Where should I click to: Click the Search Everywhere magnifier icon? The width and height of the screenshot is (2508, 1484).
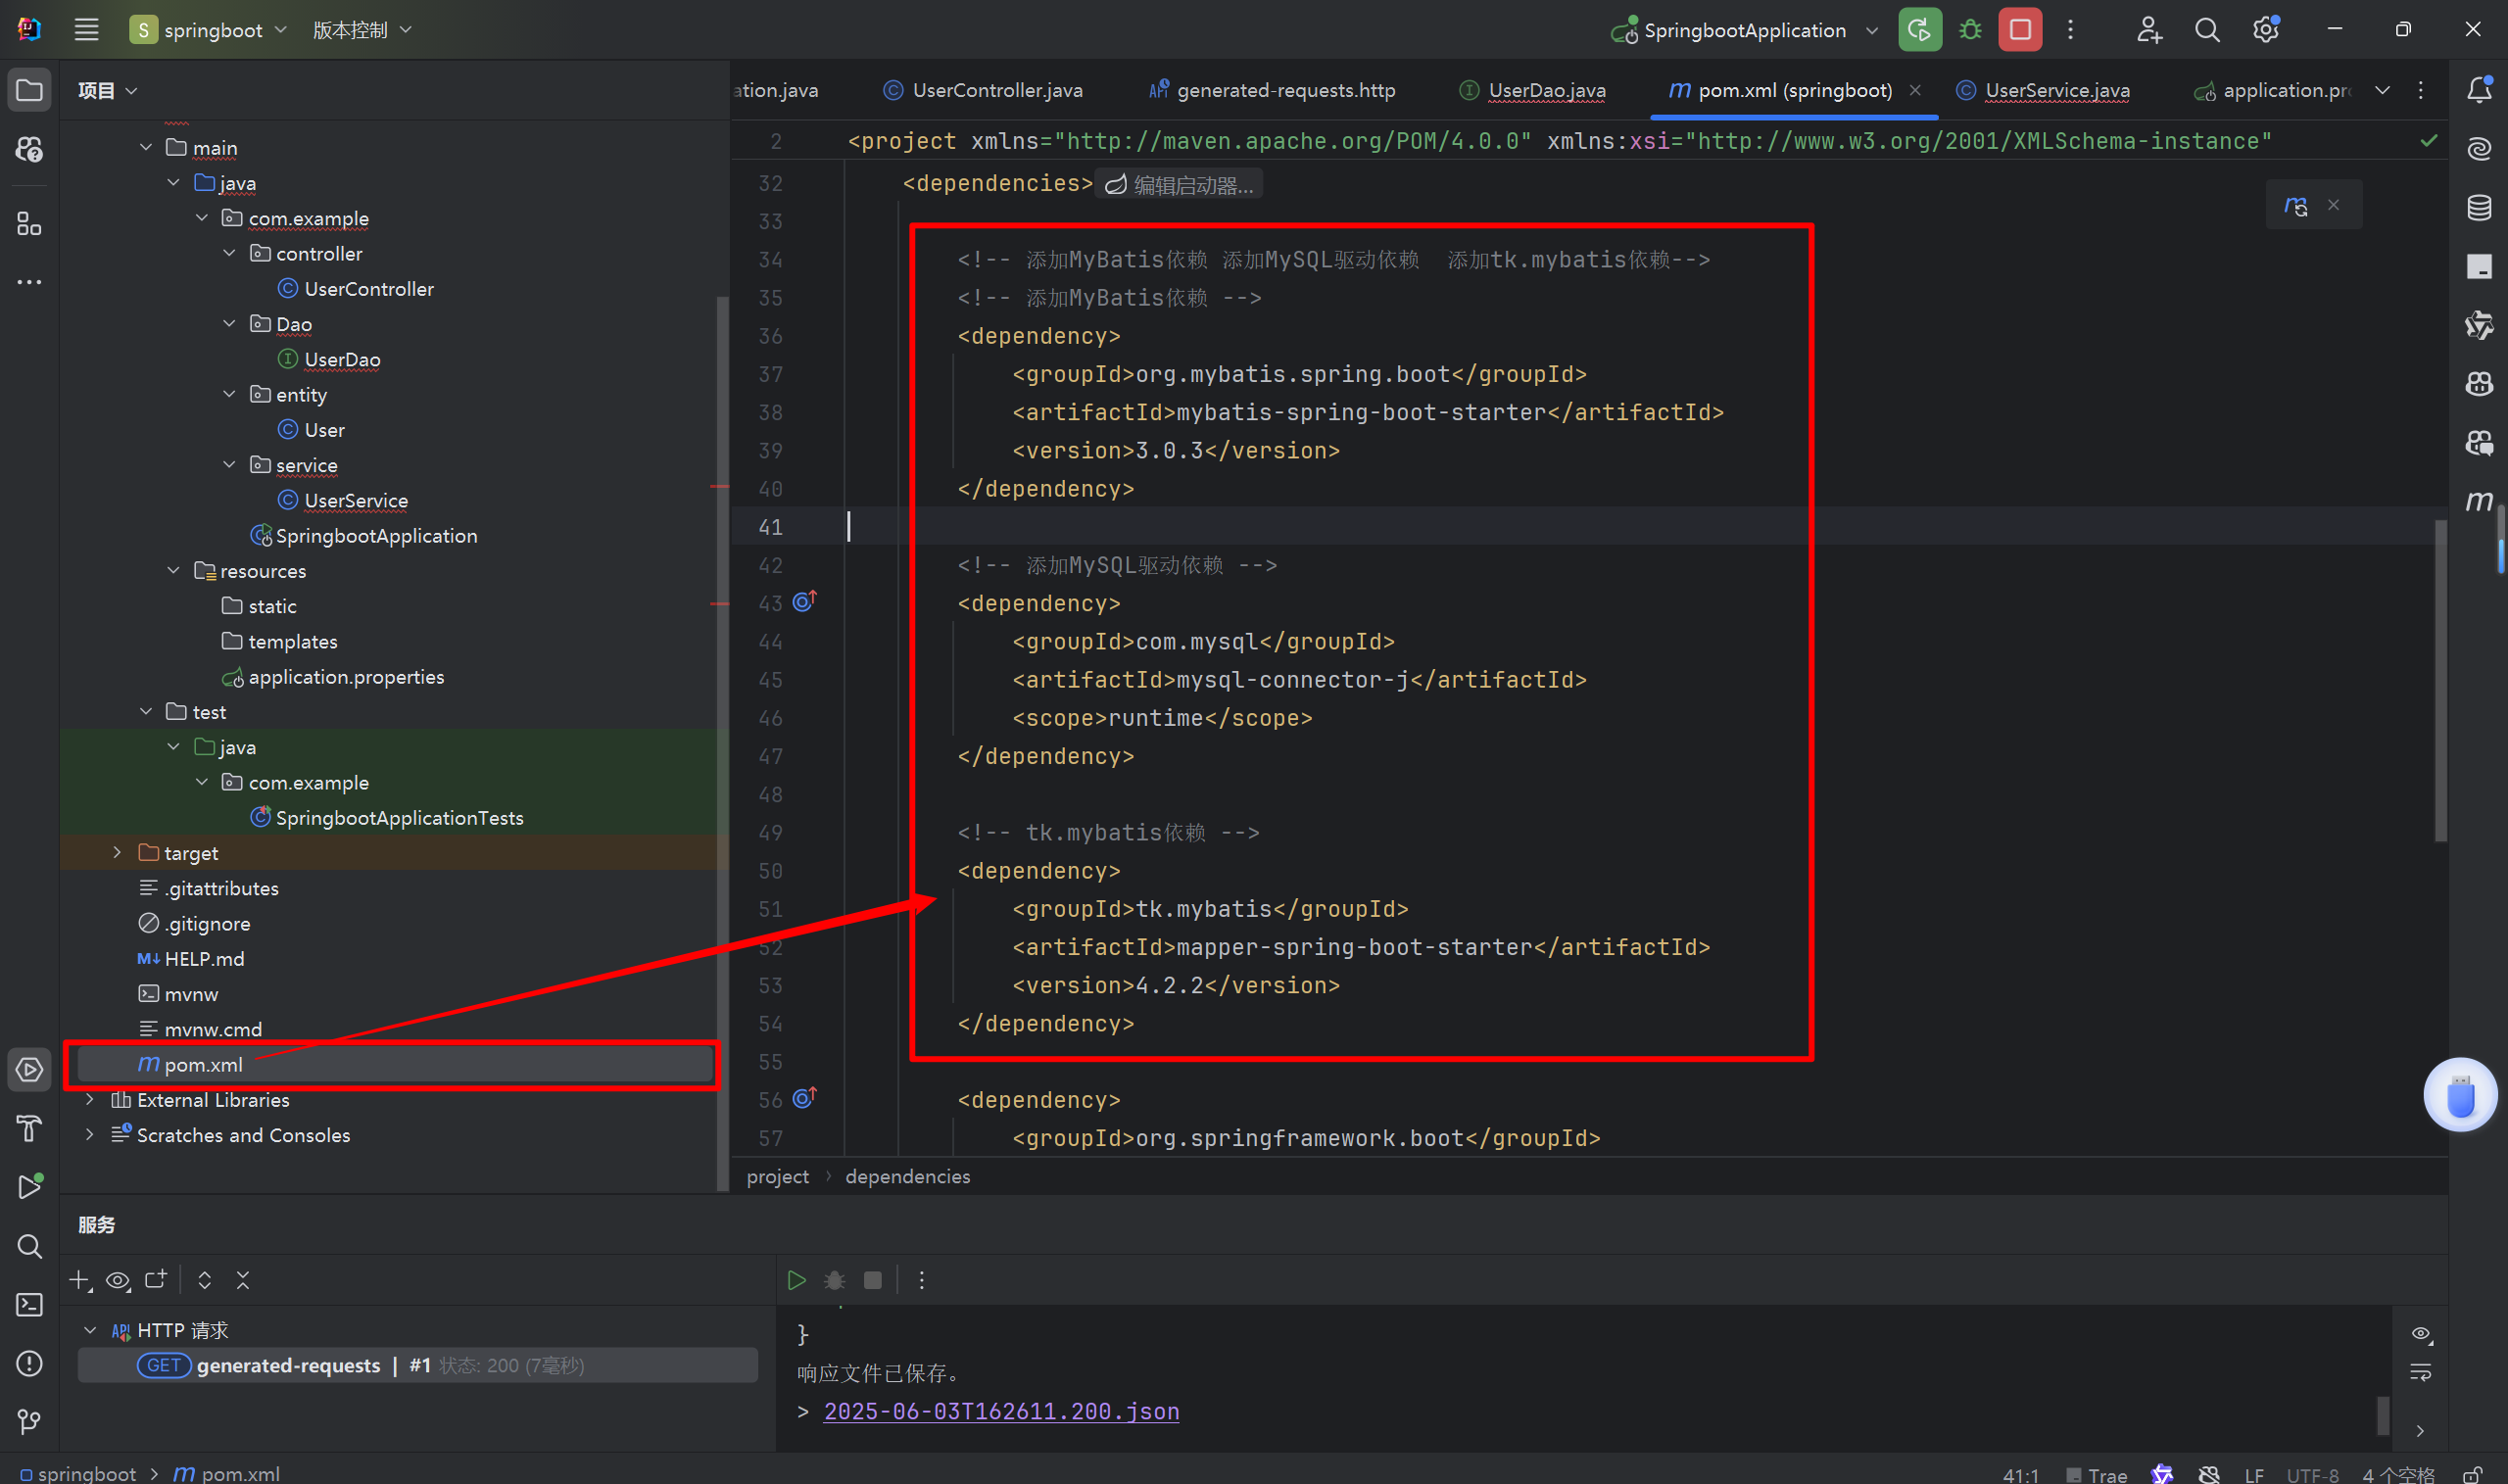[2207, 30]
